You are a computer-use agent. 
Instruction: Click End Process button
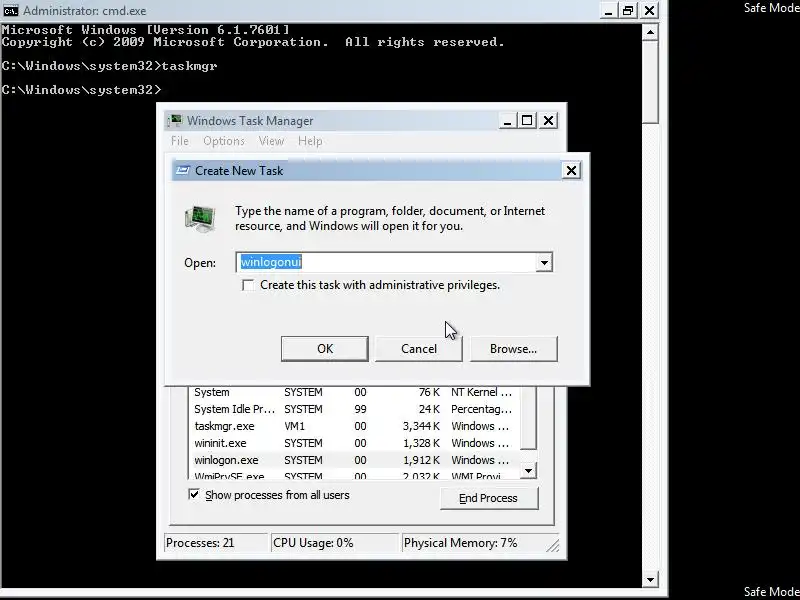[489, 498]
